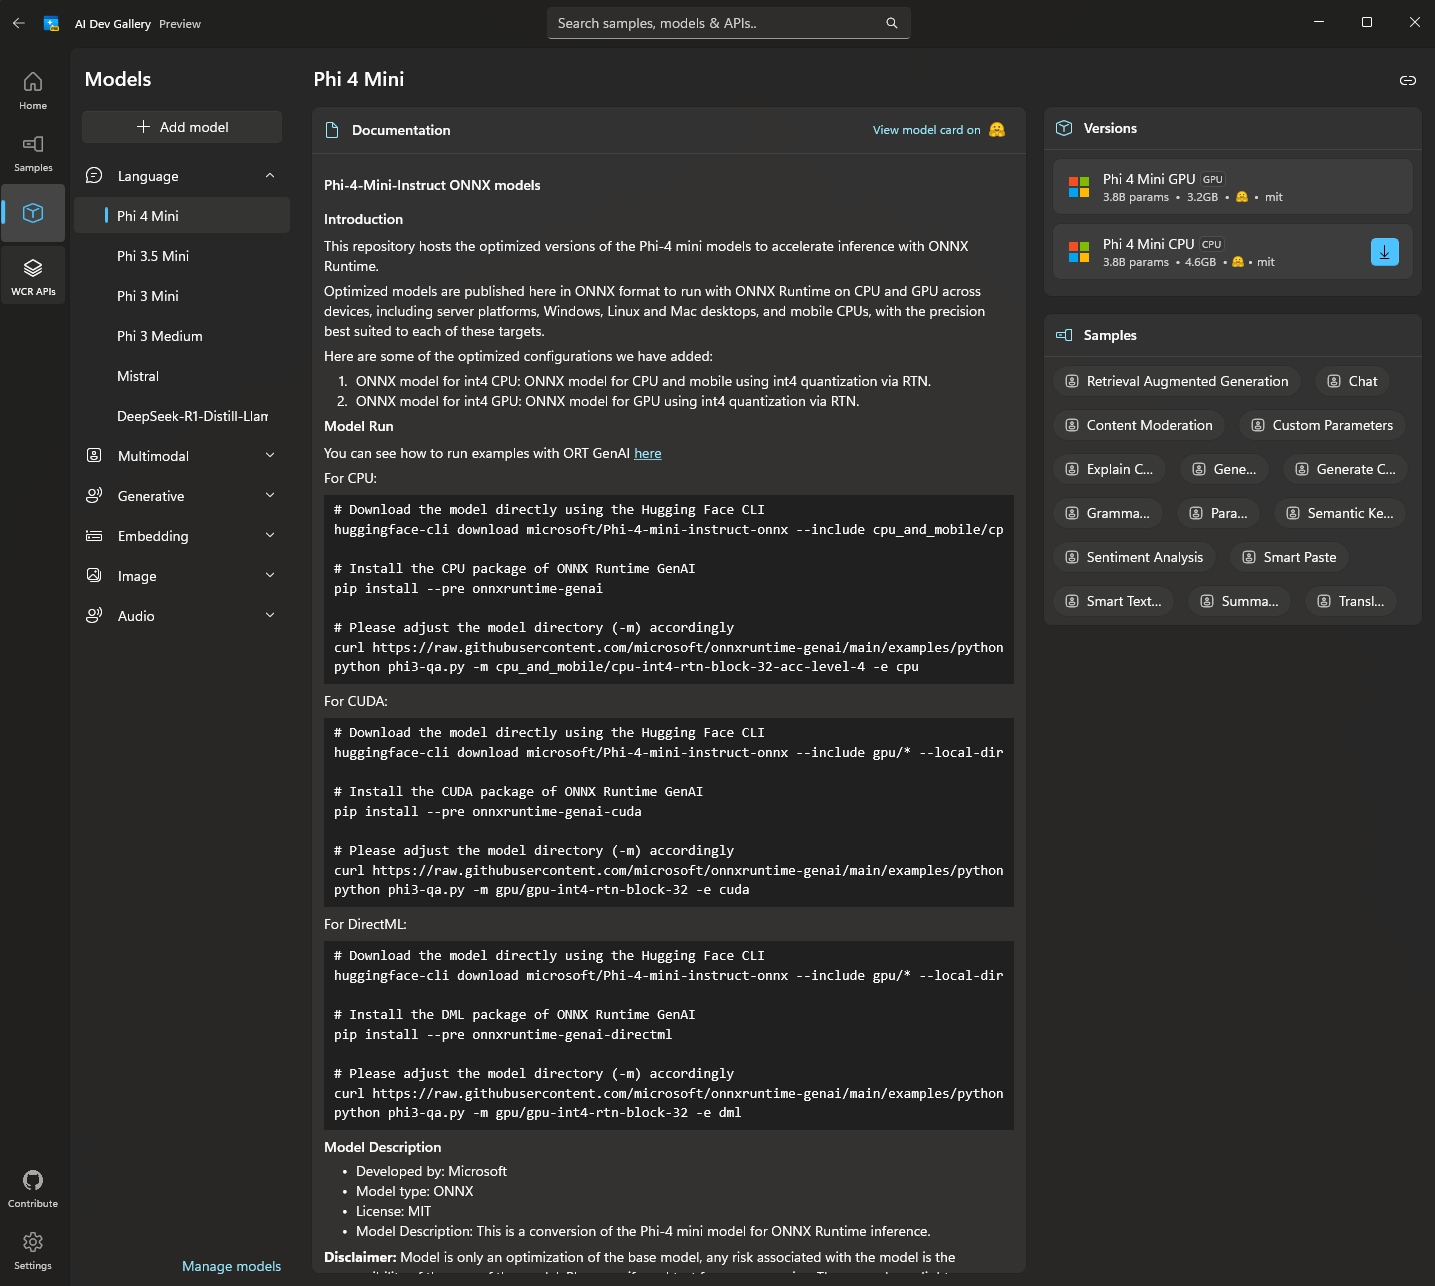The image size is (1435, 1286).
Task: Open the Transl... sample chip
Action: point(1351,601)
